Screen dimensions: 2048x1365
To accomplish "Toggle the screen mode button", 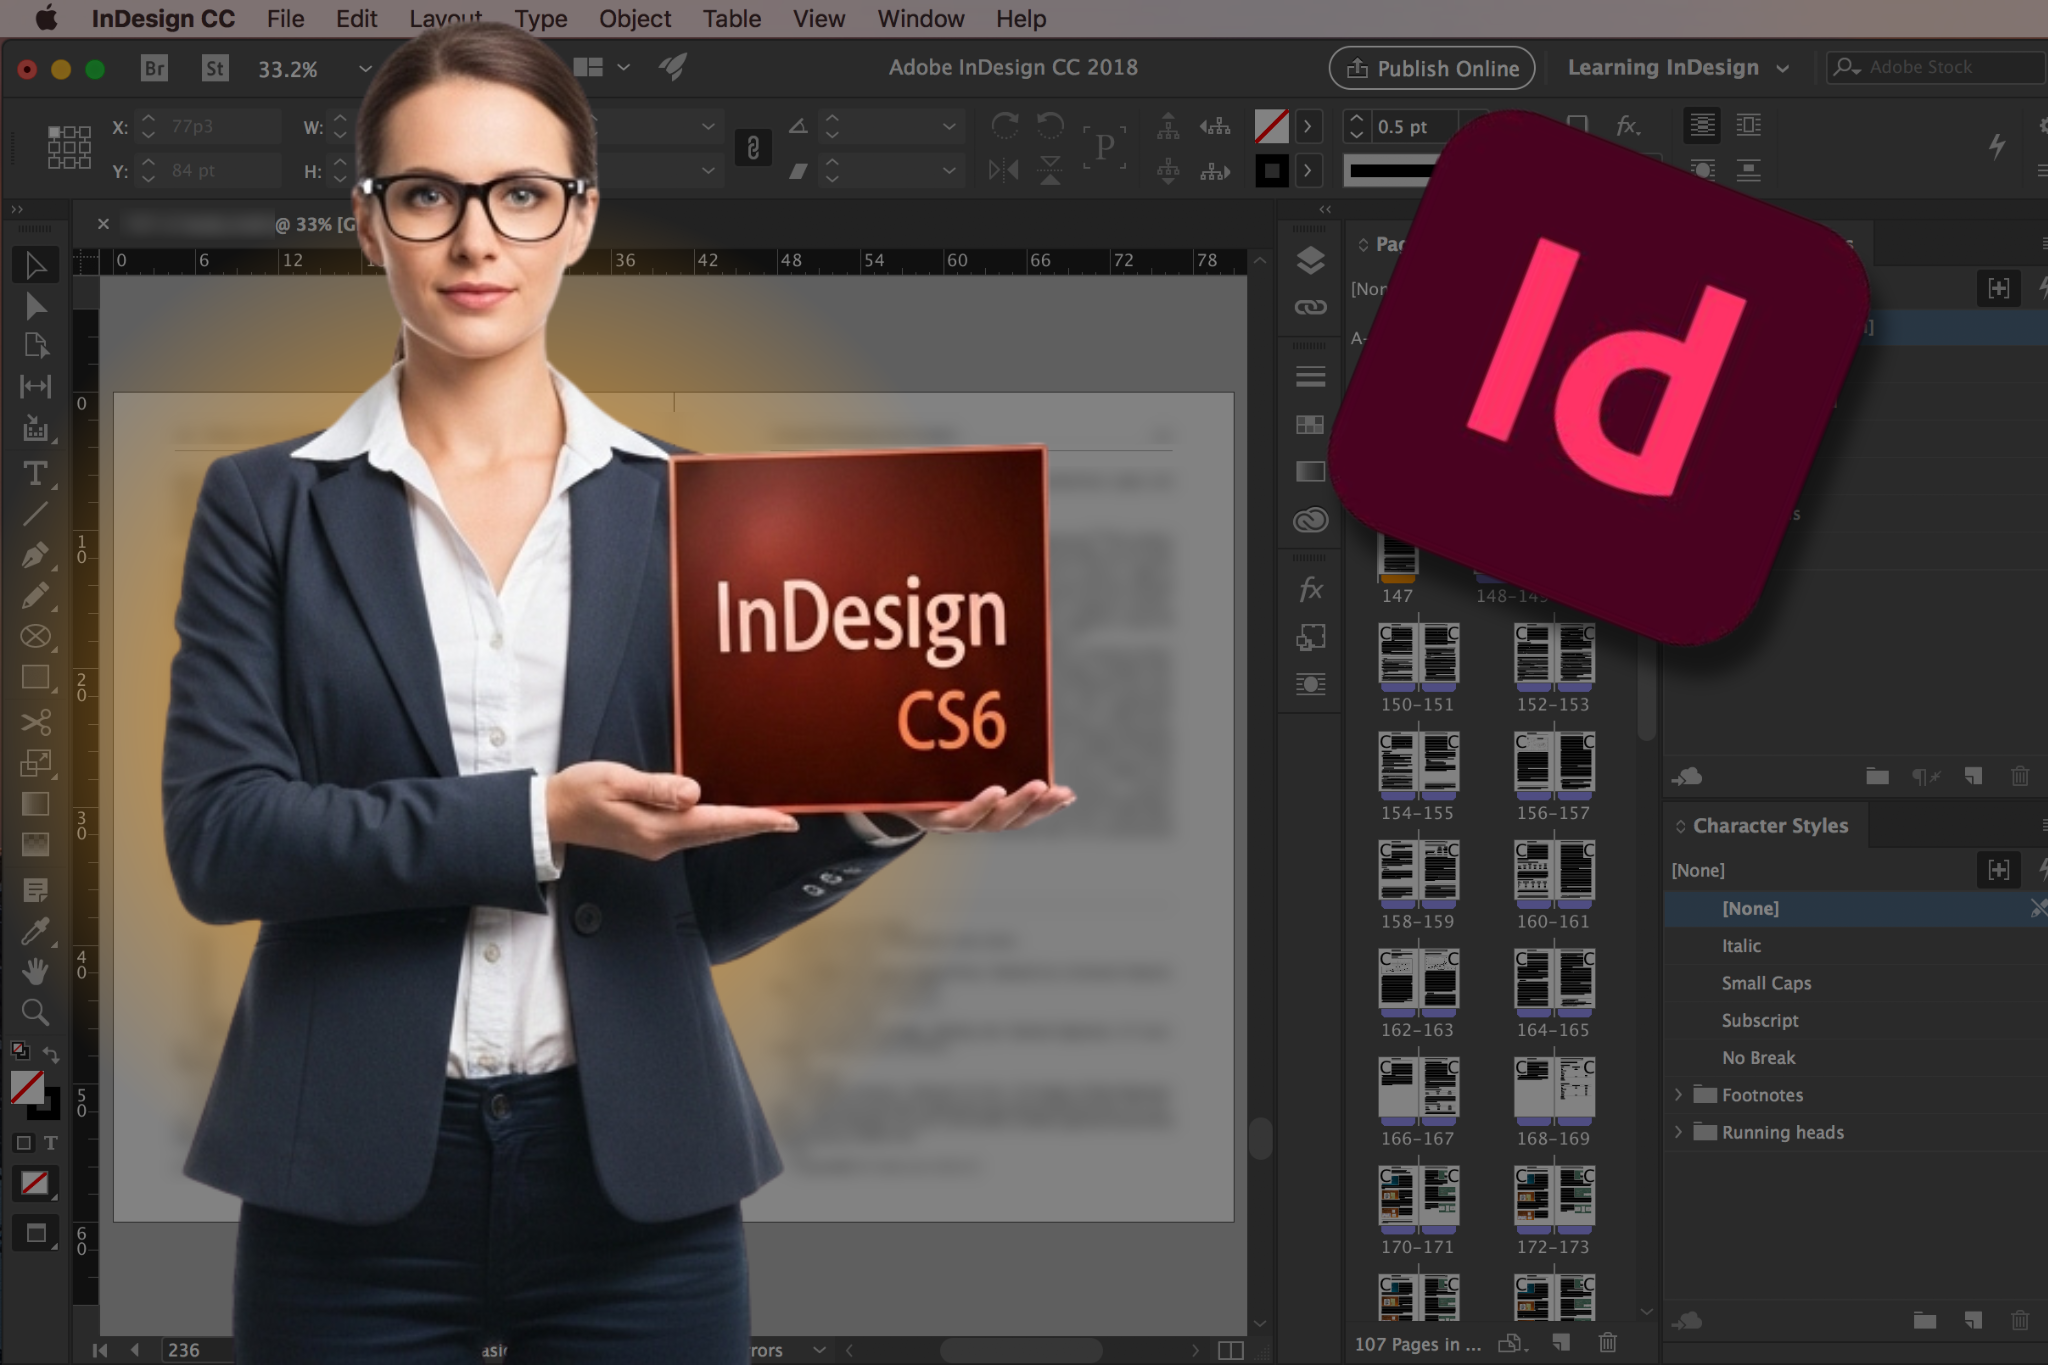I will [x=36, y=1234].
